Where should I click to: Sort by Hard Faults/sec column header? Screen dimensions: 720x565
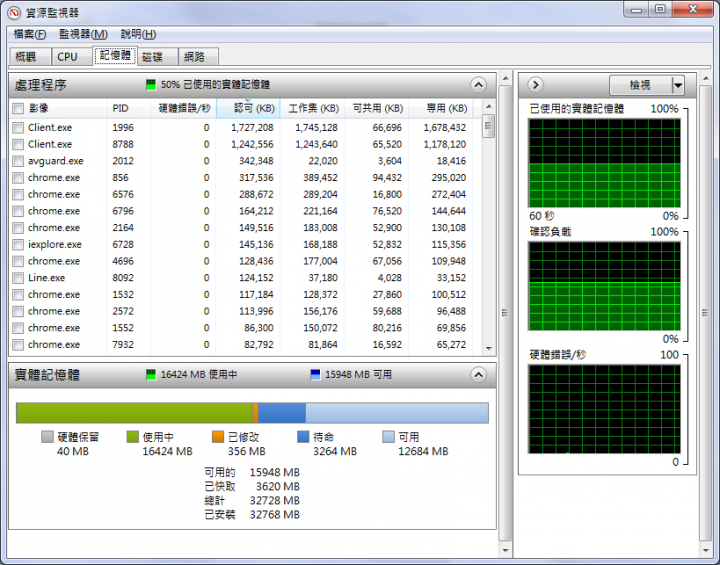tap(184, 108)
